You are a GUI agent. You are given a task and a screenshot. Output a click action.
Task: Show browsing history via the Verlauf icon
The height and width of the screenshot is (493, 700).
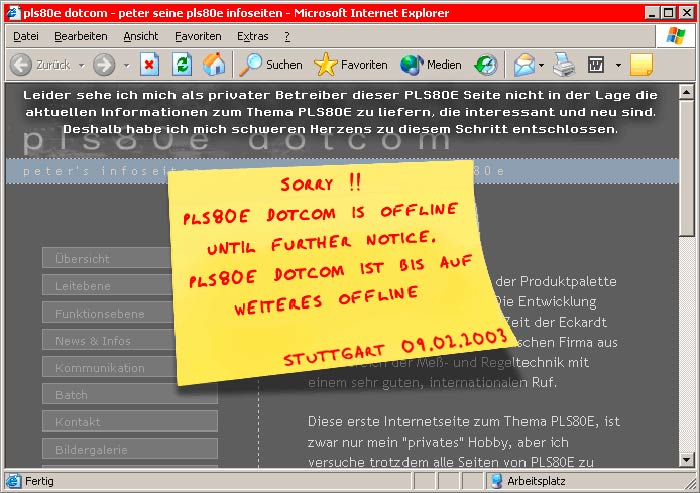486,65
